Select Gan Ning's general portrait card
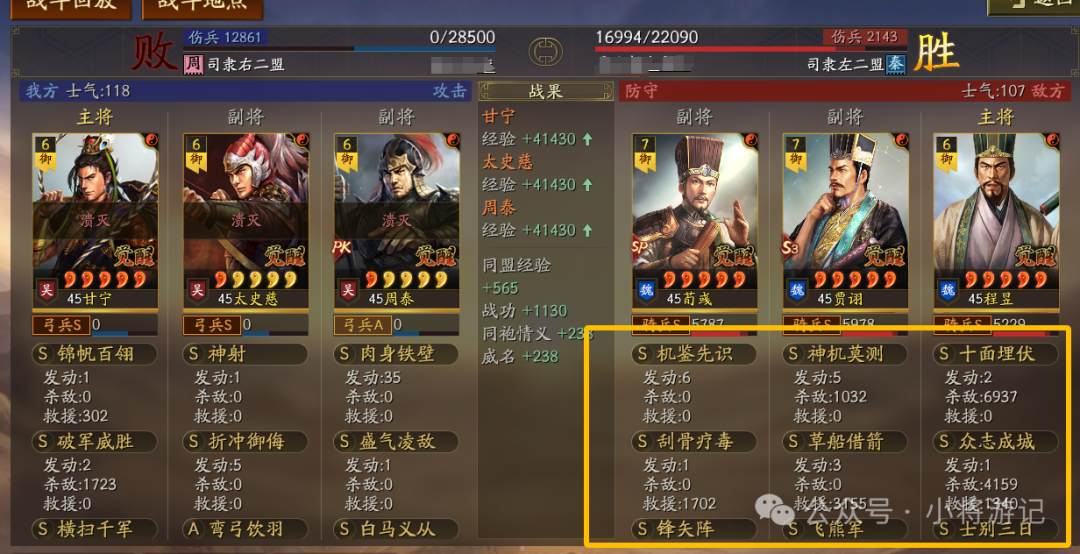1080x554 pixels. click(95, 221)
